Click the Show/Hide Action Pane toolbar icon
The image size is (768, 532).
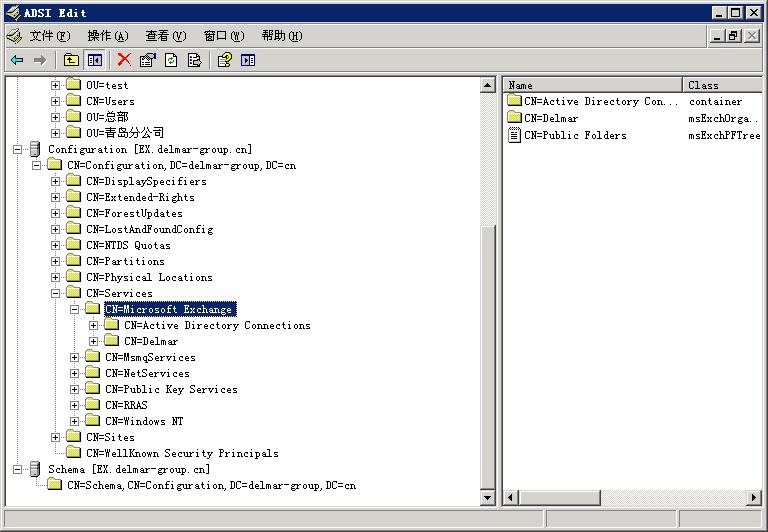tap(248, 60)
